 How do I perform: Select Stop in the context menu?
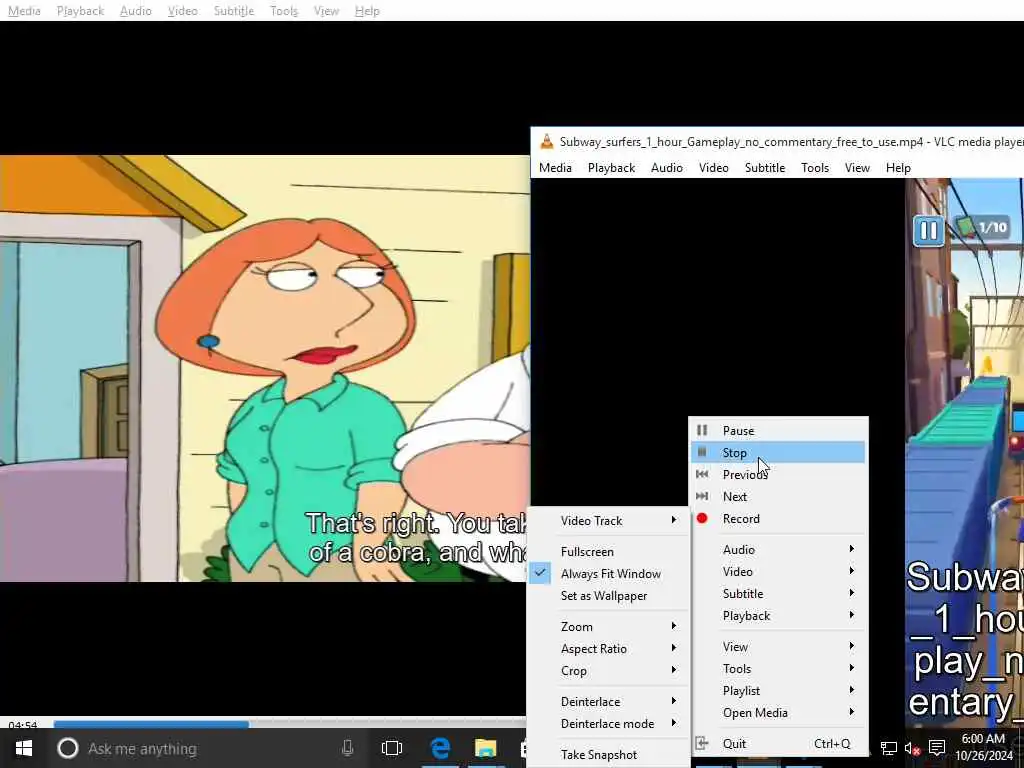coord(778,452)
